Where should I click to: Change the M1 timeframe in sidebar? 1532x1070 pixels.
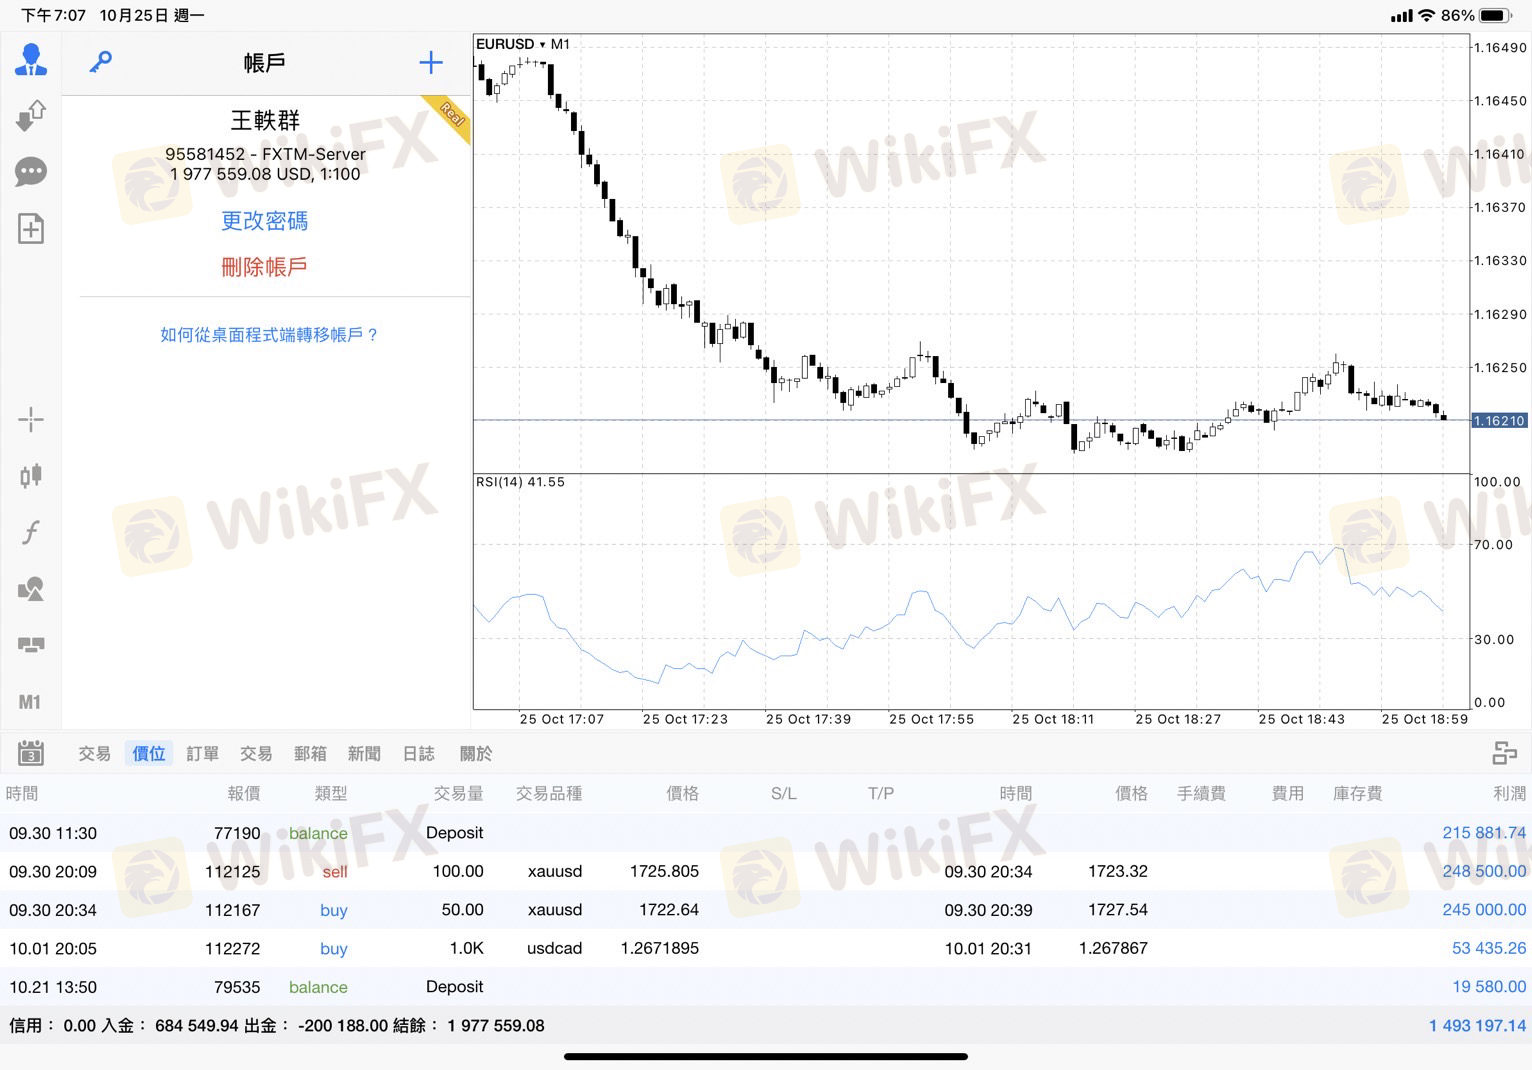(x=30, y=702)
